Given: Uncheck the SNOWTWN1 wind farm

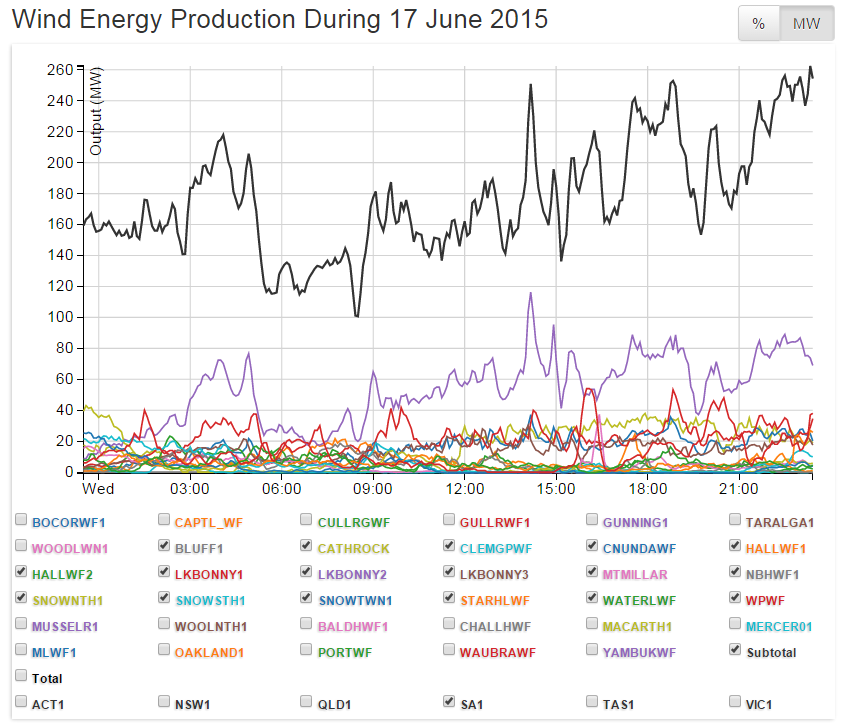Looking at the screenshot, I should tap(308, 599).
